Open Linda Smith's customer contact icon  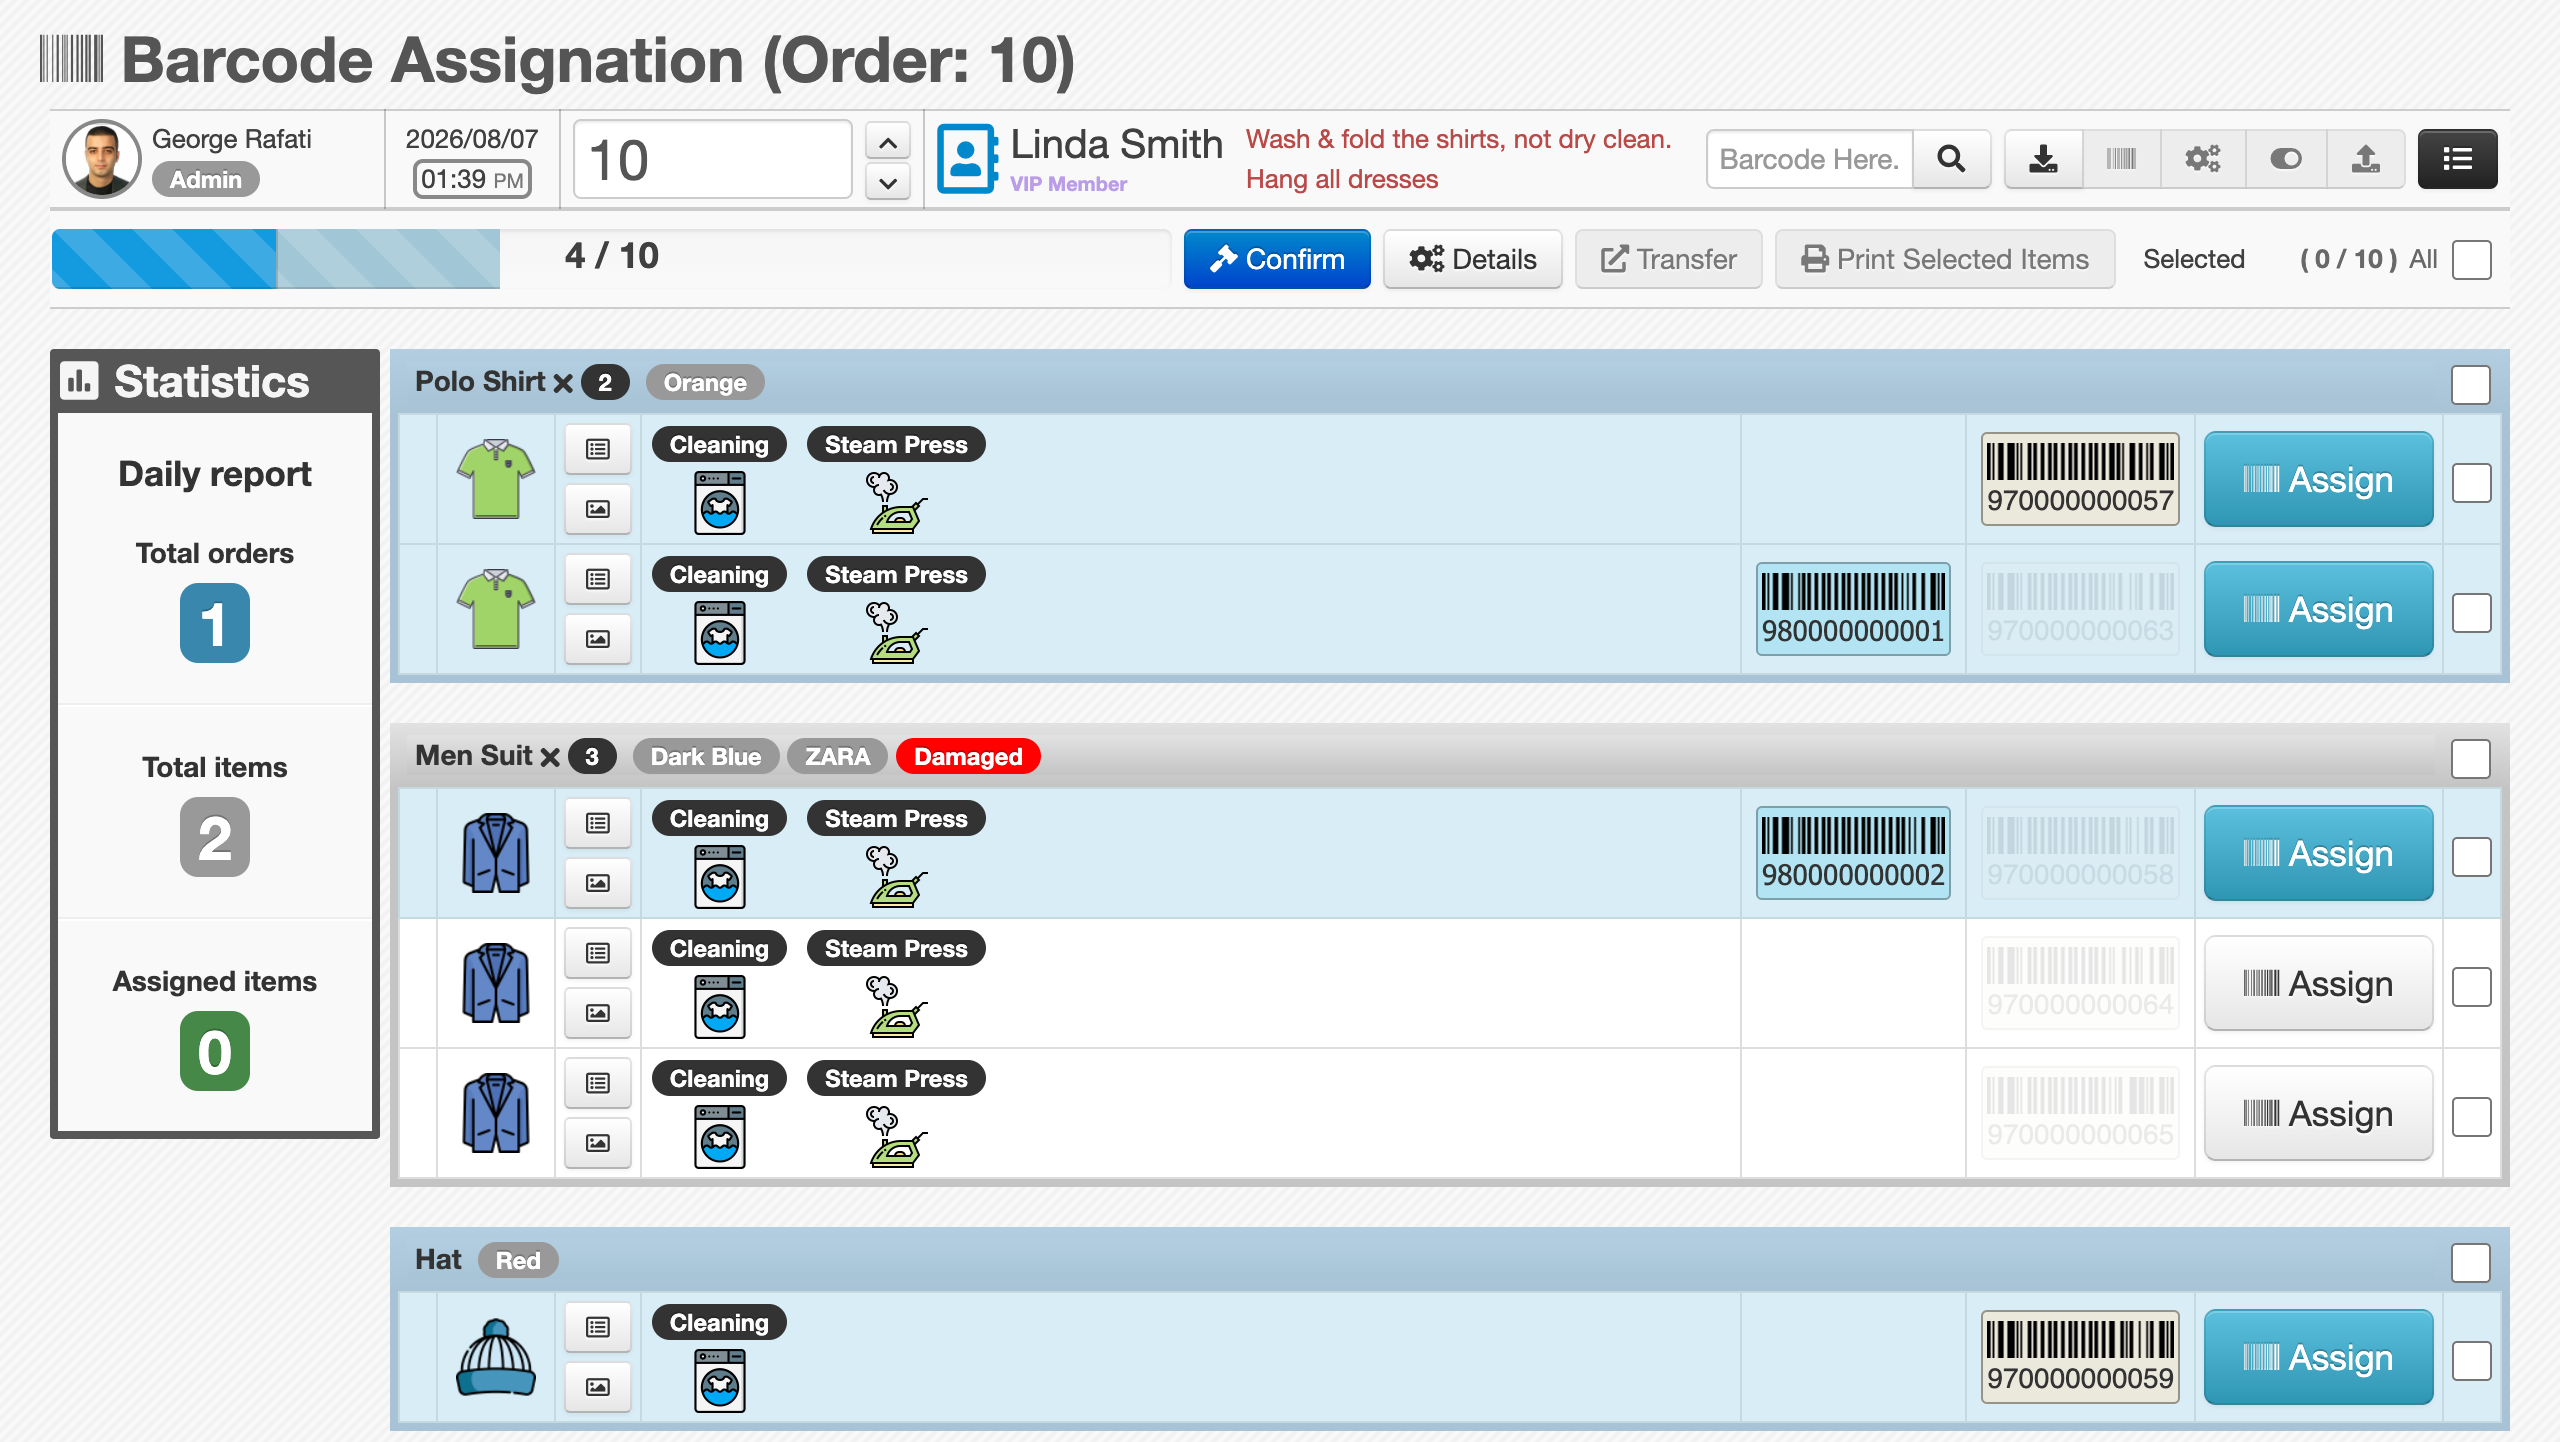(x=966, y=159)
